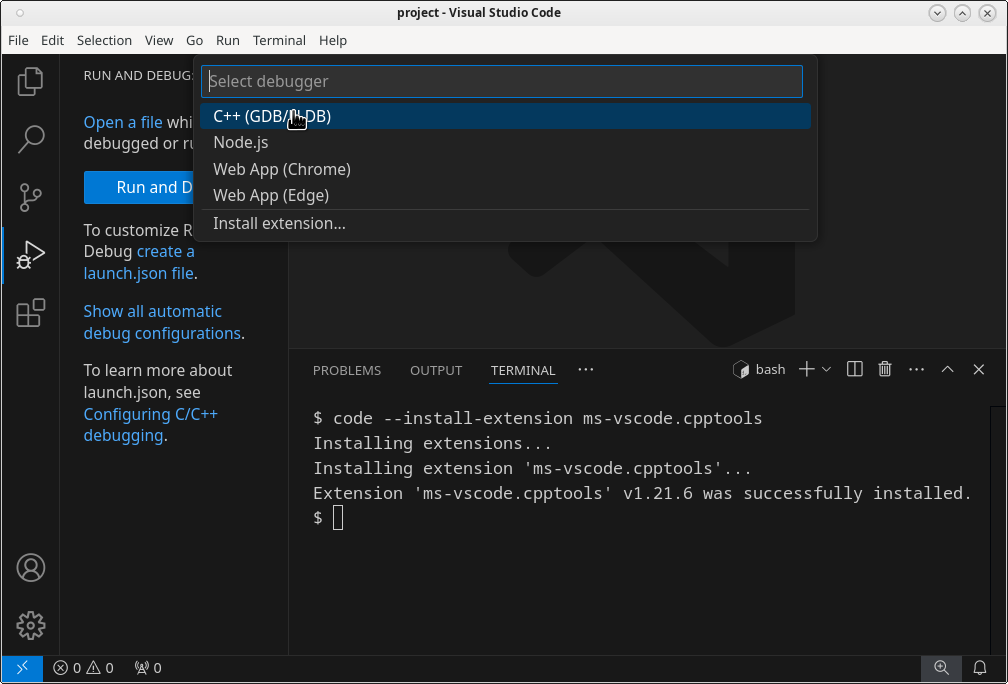Open the Terminal menu
1008x684 pixels.
(x=279, y=40)
